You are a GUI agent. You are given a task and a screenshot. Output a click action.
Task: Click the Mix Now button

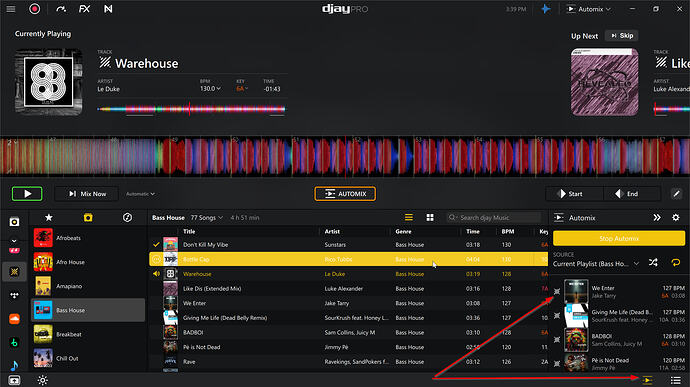[x=87, y=194]
